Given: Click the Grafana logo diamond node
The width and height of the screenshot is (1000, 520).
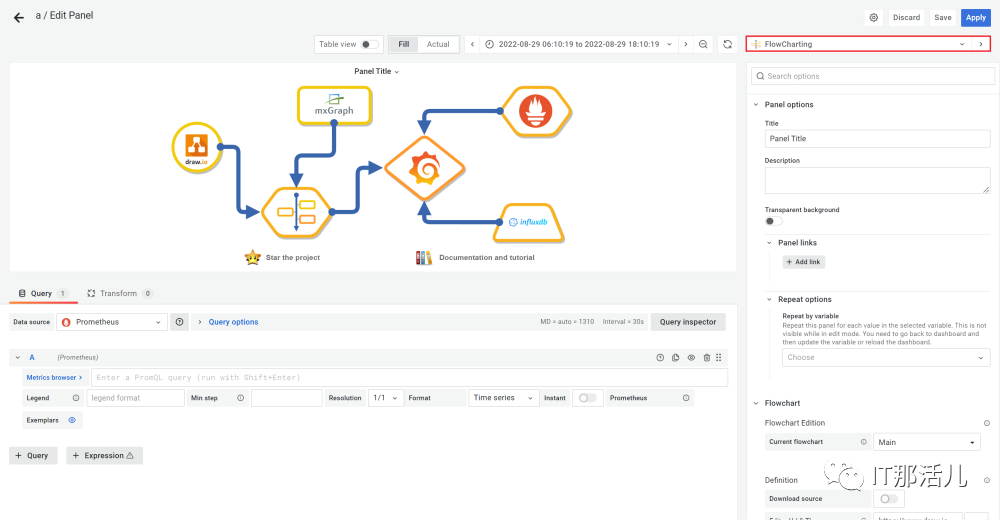Looking at the screenshot, I should click(x=425, y=169).
